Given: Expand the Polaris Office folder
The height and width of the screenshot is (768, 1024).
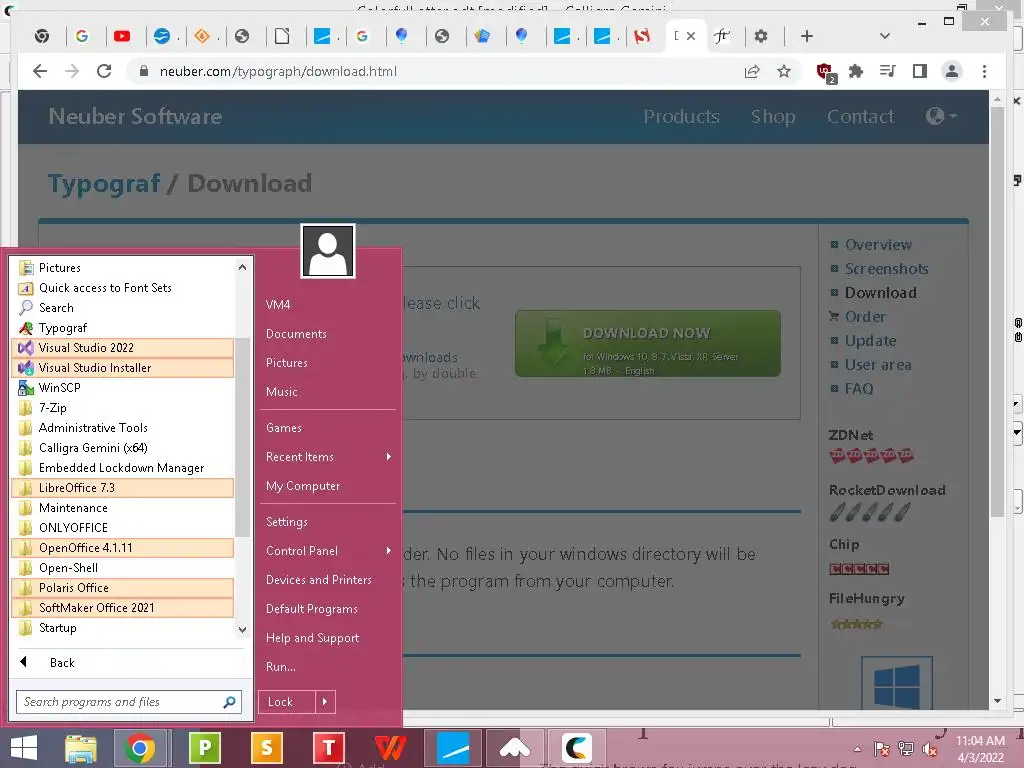Looking at the screenshot, I should pos(123,588).
